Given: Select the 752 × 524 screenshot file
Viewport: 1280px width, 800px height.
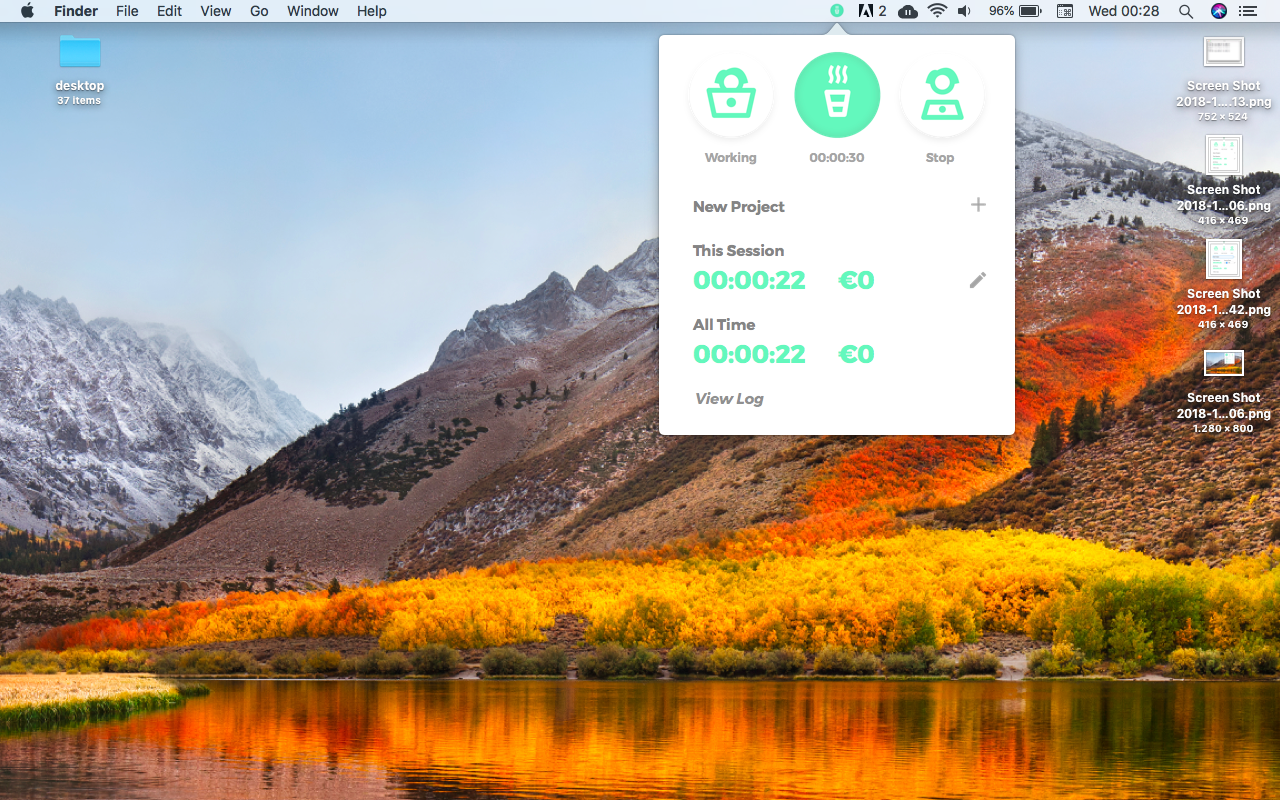Looking at the screenshot, I should pos(1224,78).
